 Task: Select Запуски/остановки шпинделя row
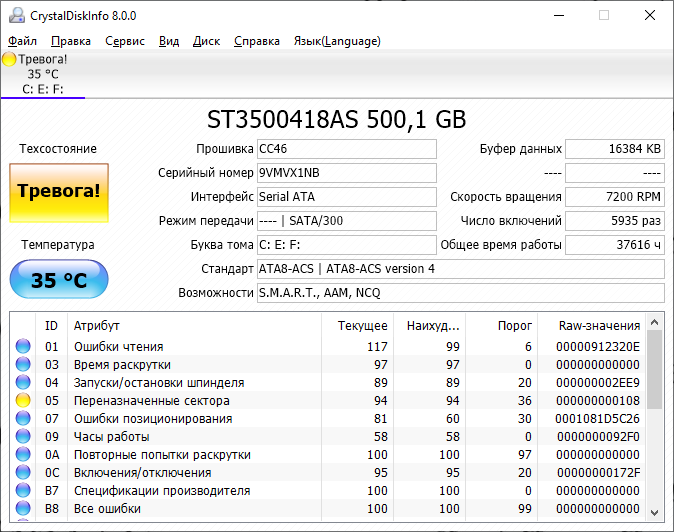pos(328,382)
